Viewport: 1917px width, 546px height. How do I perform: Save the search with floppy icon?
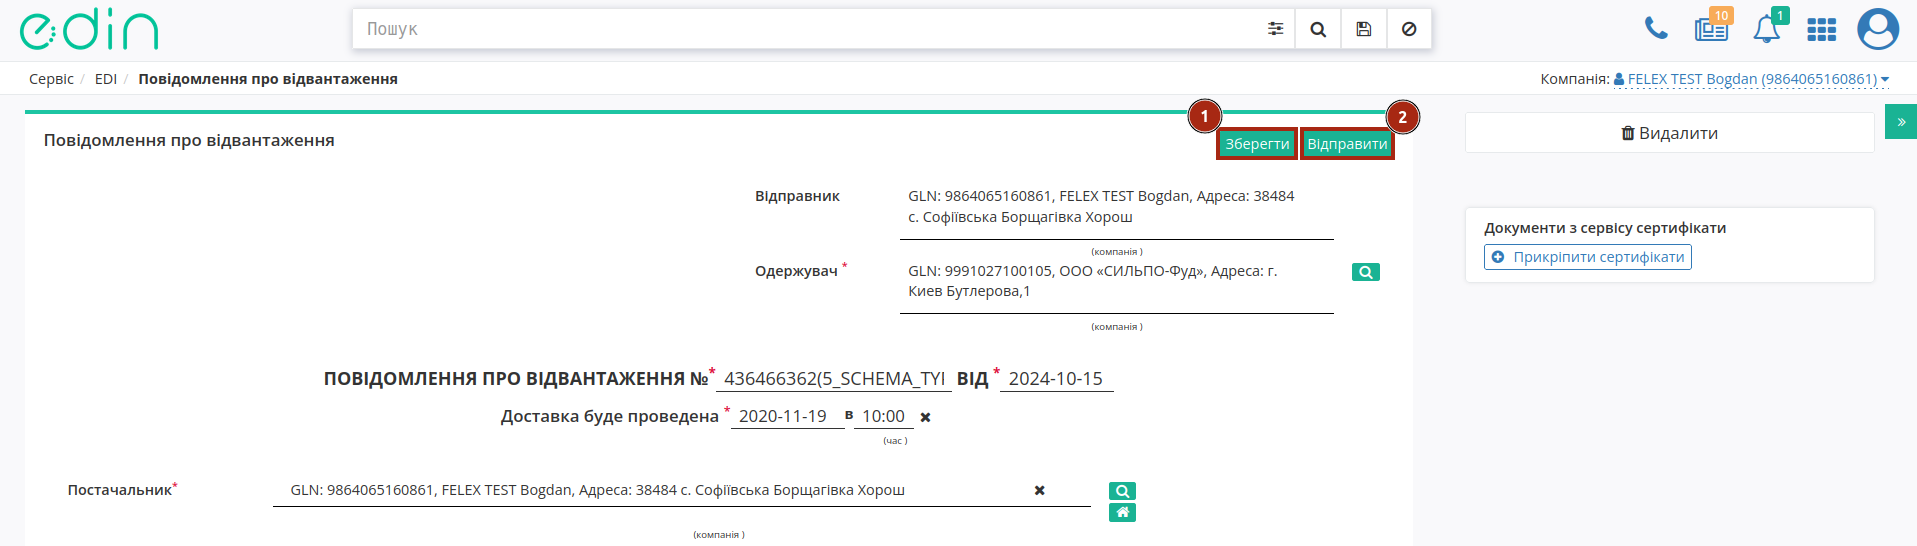pyautogui.click(x=1364, y=29)
